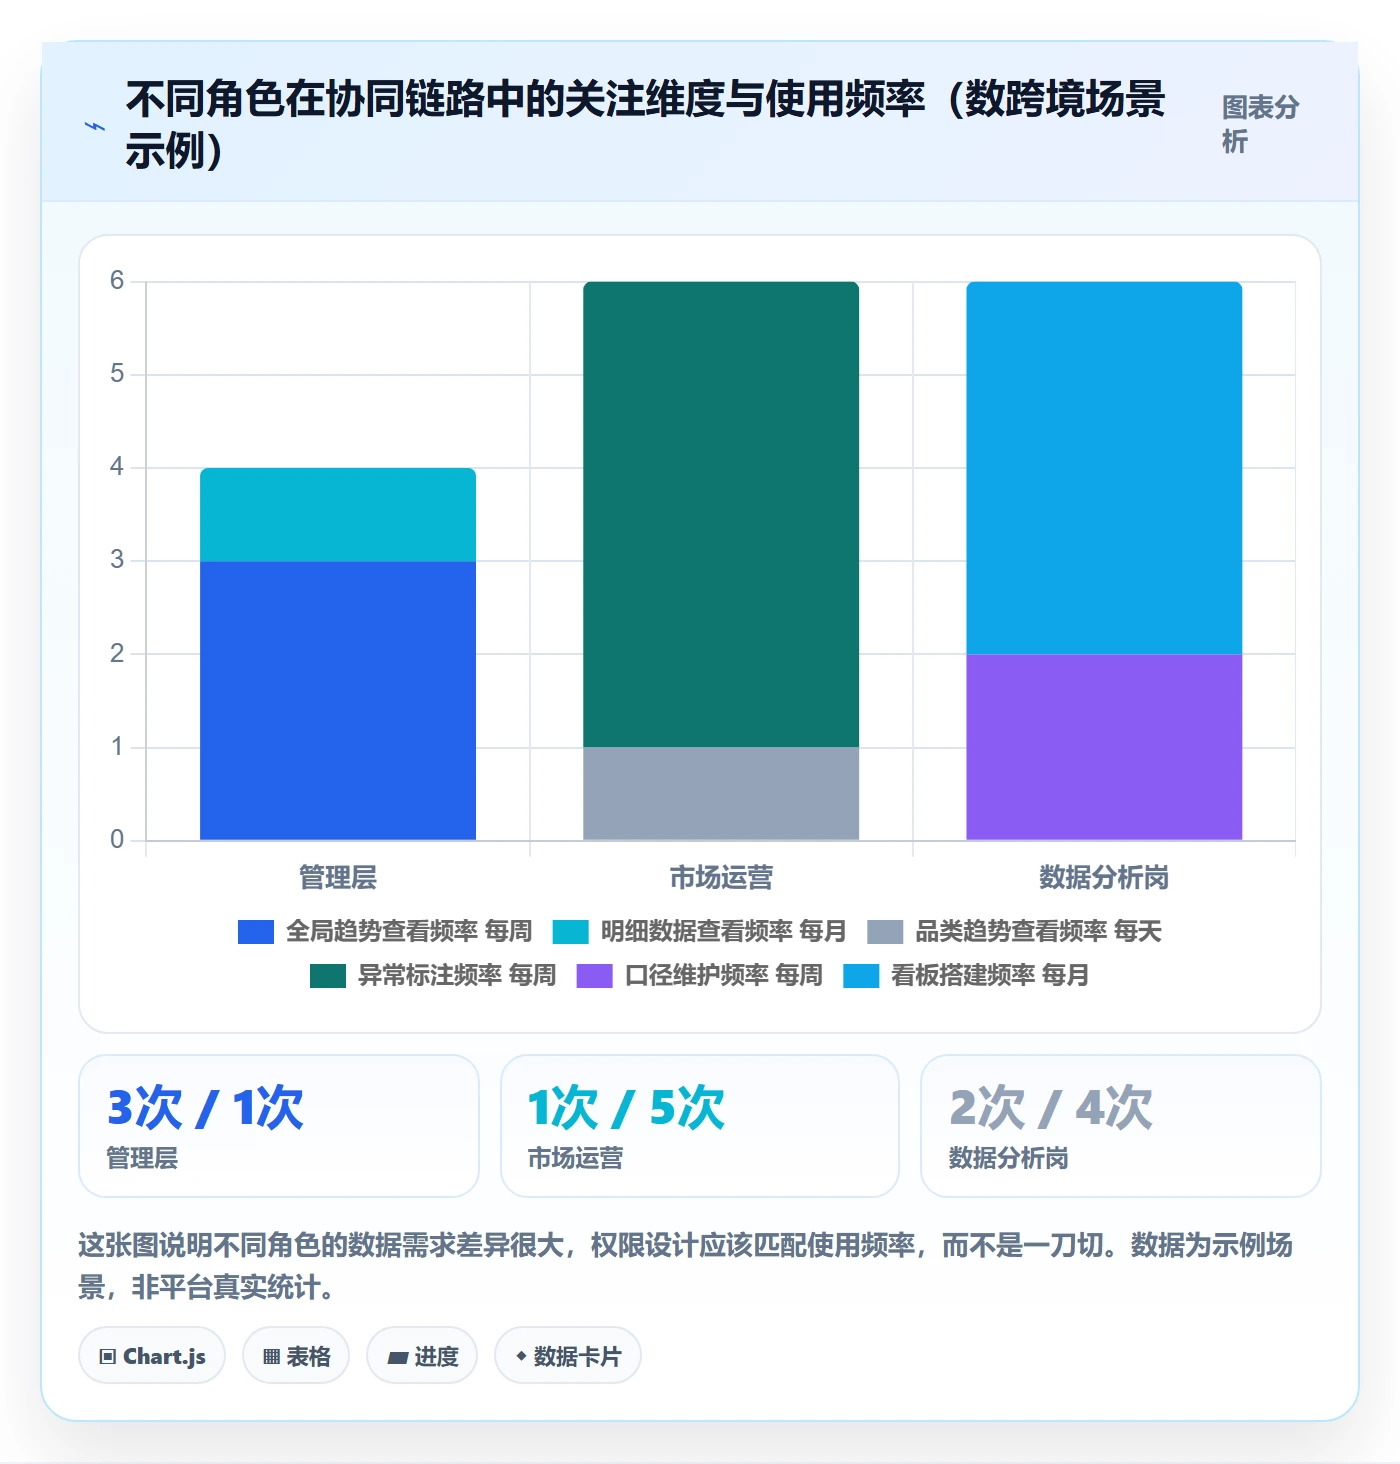Click the y-axis tick label 5
Screen dimensions: 1400x1464
[117, 374]
